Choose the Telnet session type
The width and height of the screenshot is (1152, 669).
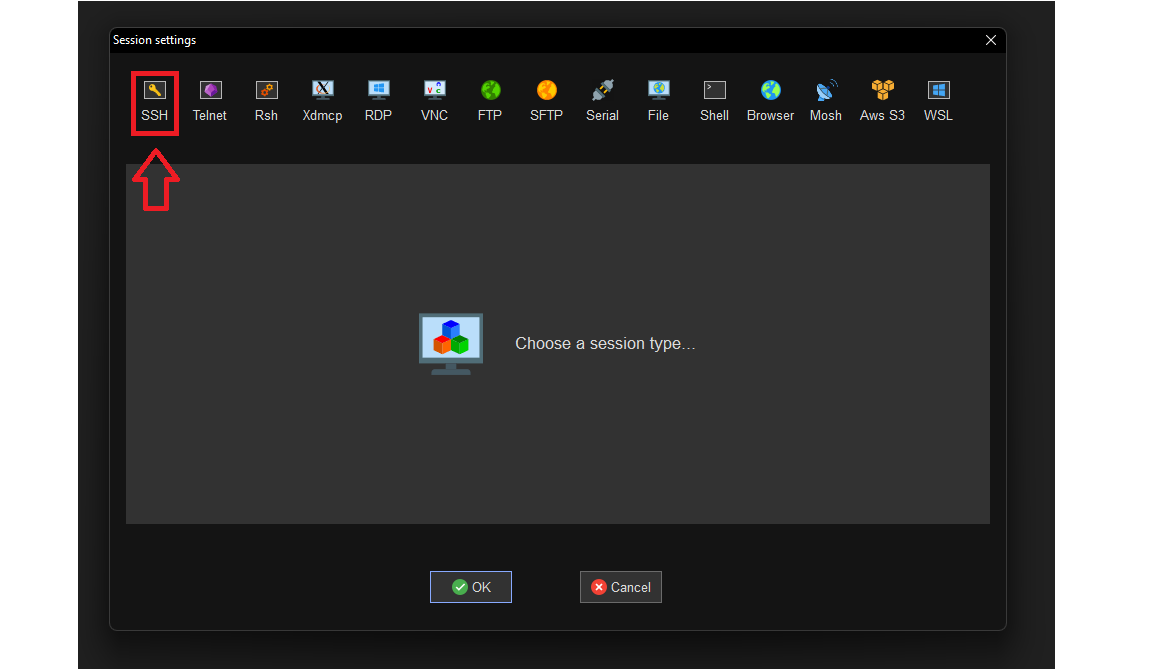[x=210, y=101]
